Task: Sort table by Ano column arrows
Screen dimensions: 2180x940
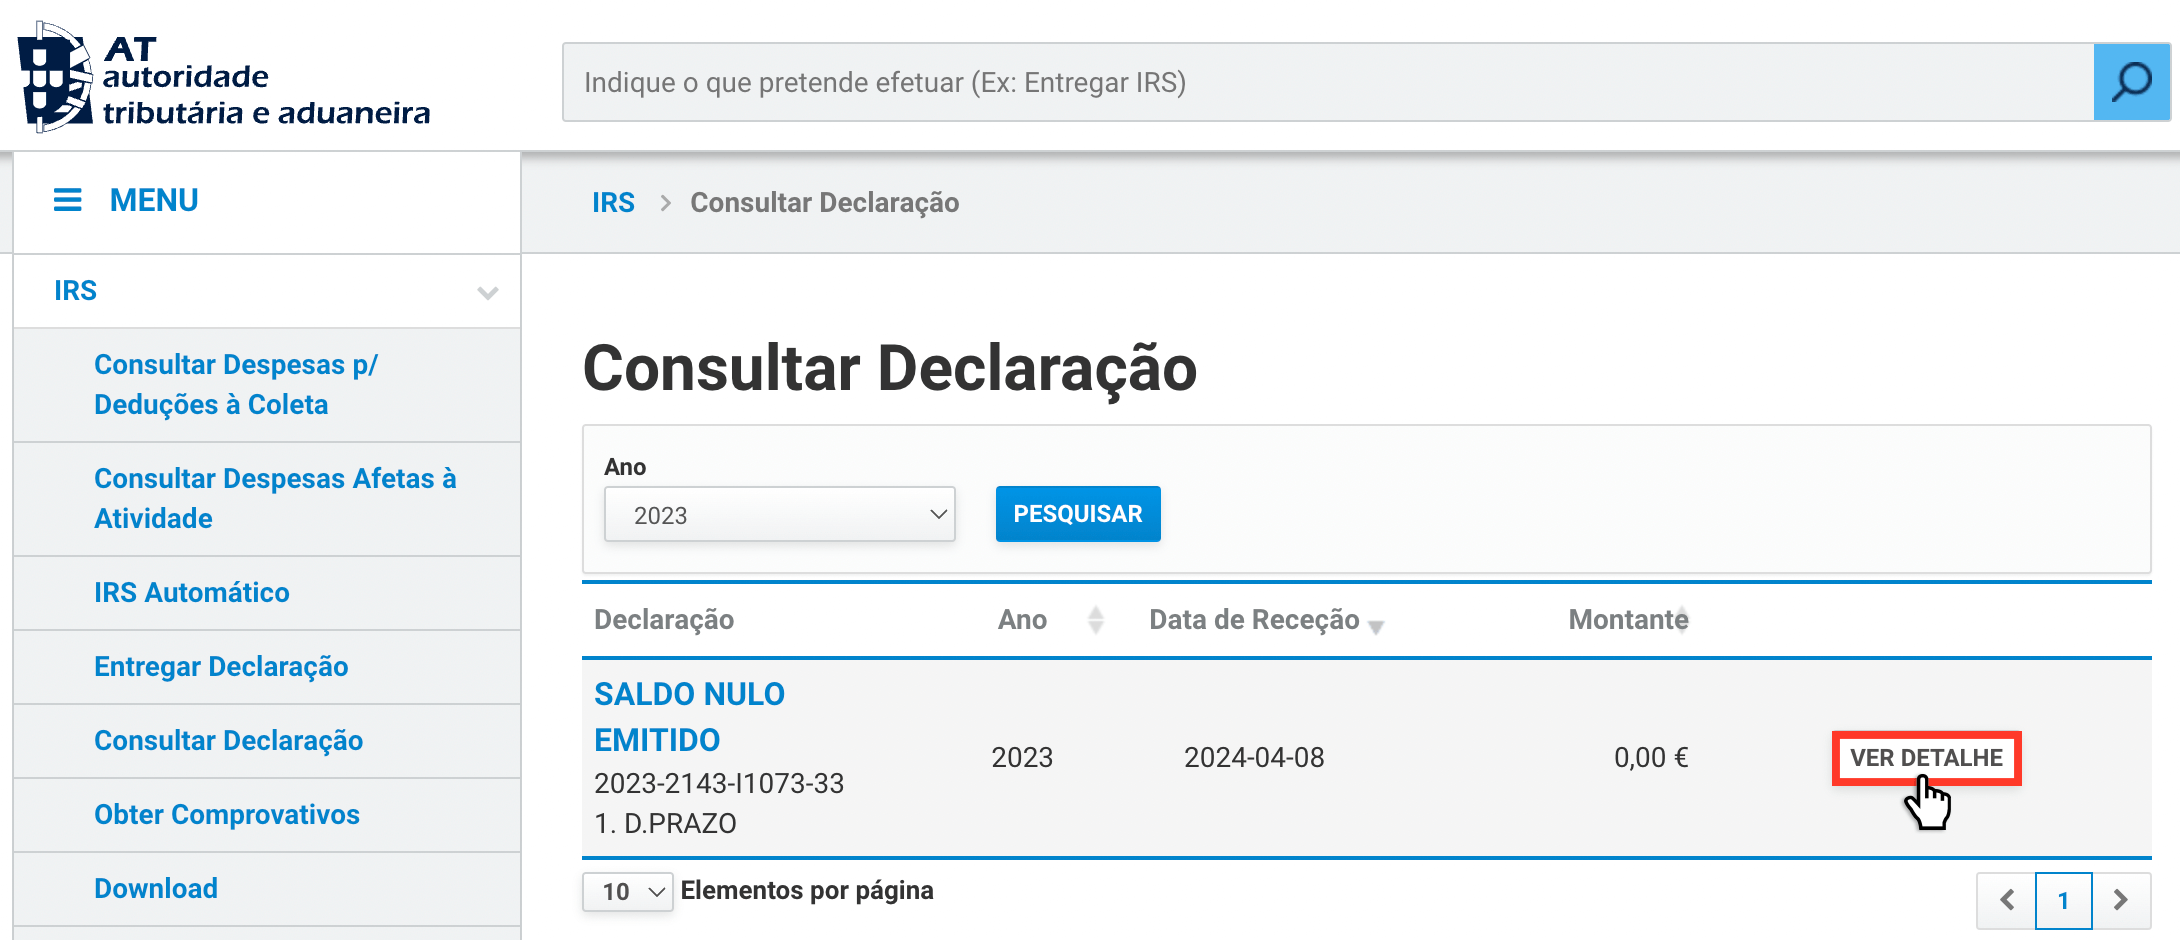Action: pos(1096,620)
